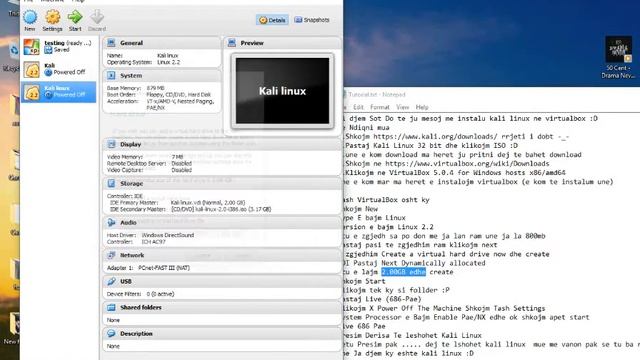The height and width of the screenshot is (360, 640).
Task: Open Notepad Edit menu
Action: 358,107
